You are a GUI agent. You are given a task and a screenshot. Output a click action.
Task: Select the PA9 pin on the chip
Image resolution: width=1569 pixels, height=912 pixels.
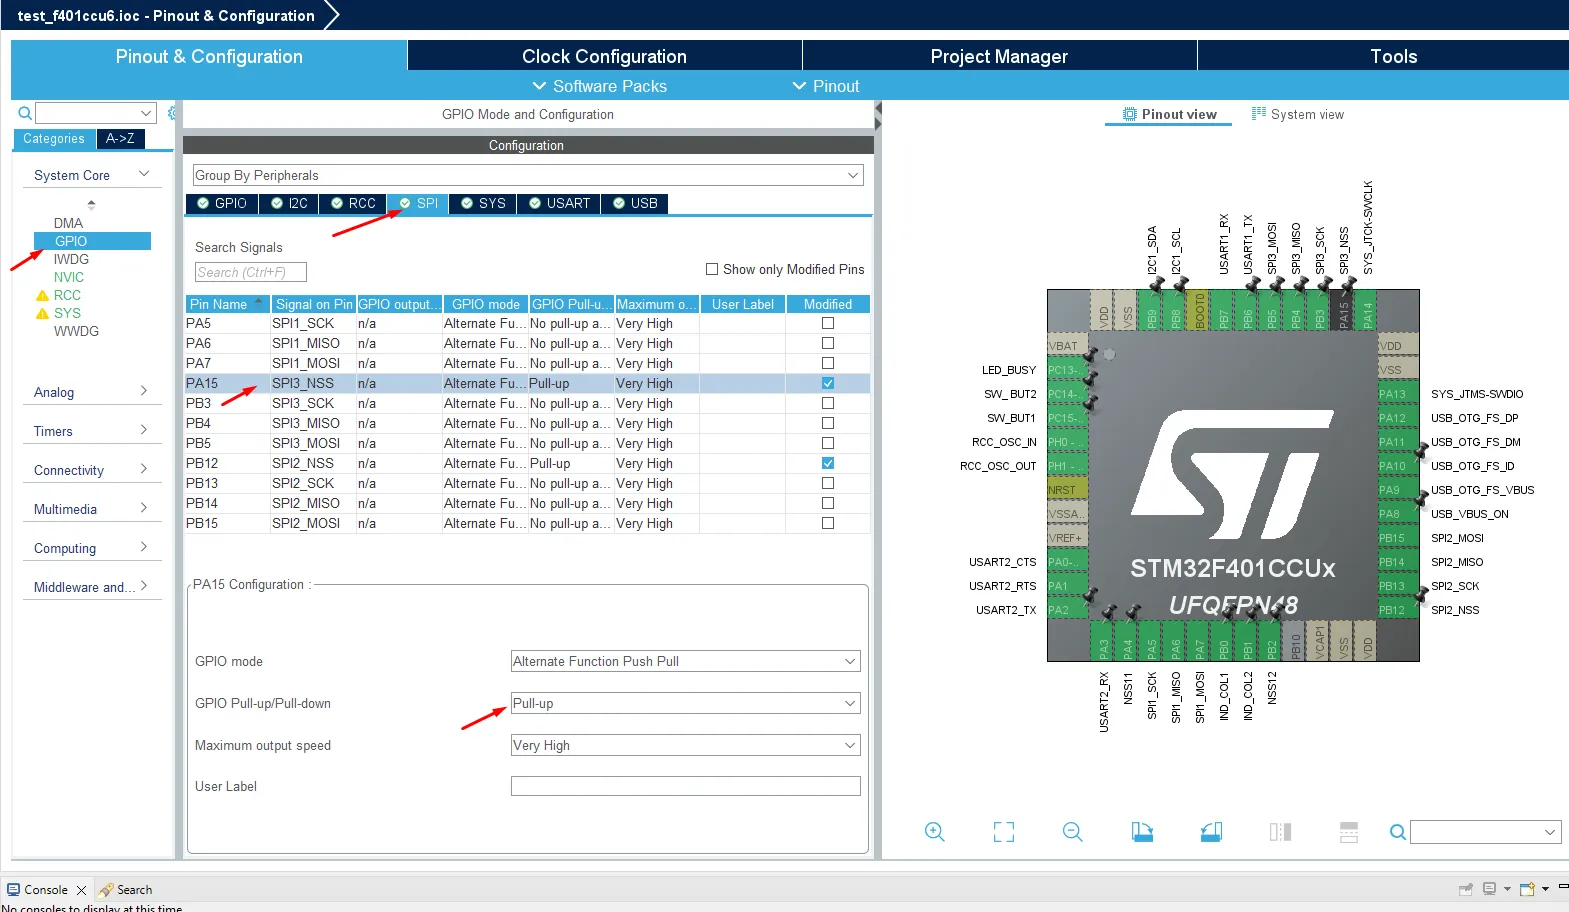1398,490
